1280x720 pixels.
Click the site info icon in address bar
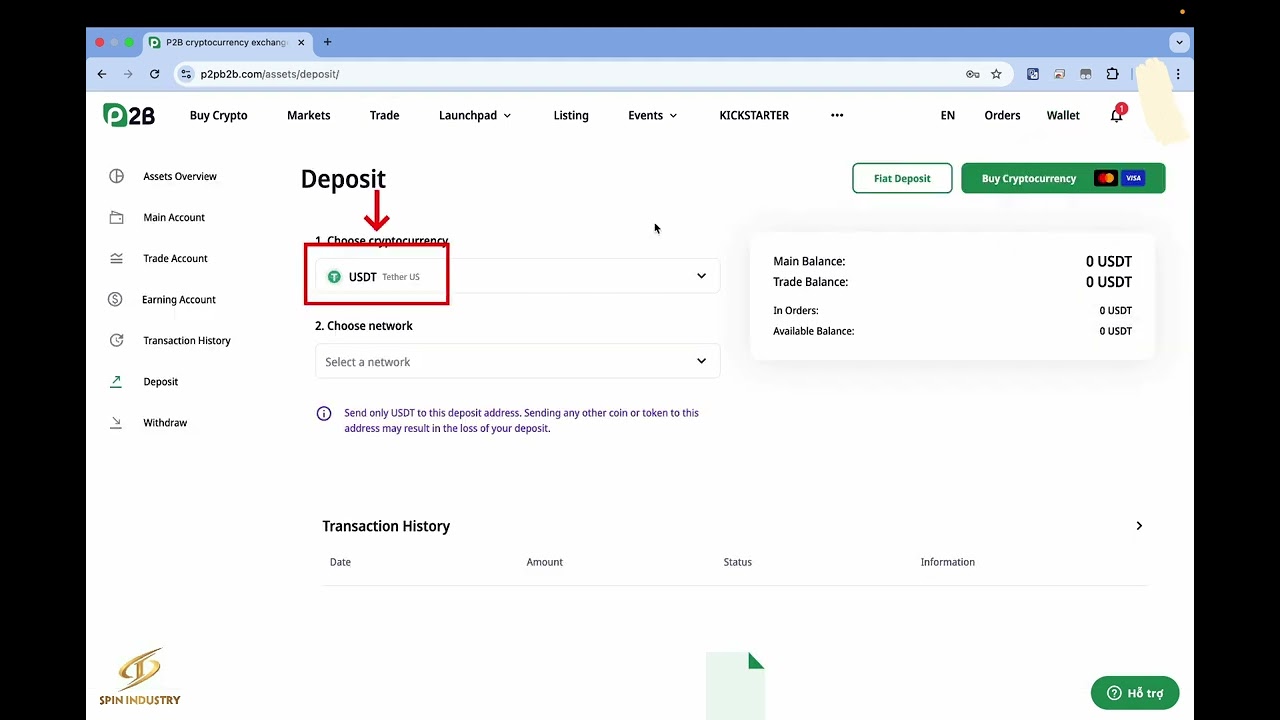pyautogui.click(x=185, y=74)
